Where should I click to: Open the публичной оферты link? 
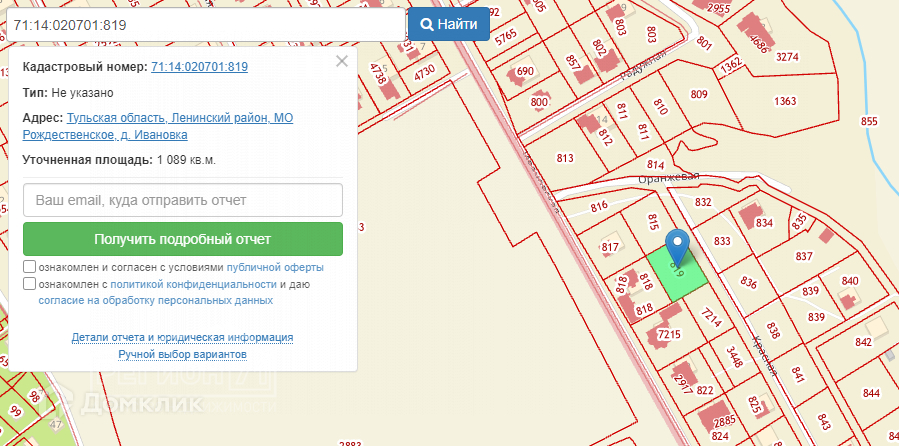275,269
